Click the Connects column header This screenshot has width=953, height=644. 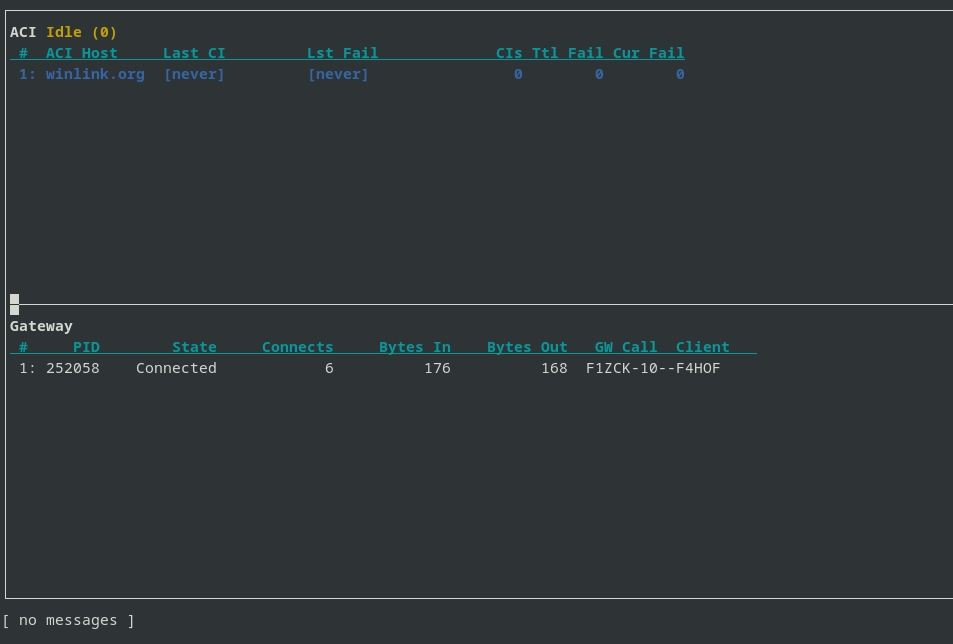coord(297,347)
